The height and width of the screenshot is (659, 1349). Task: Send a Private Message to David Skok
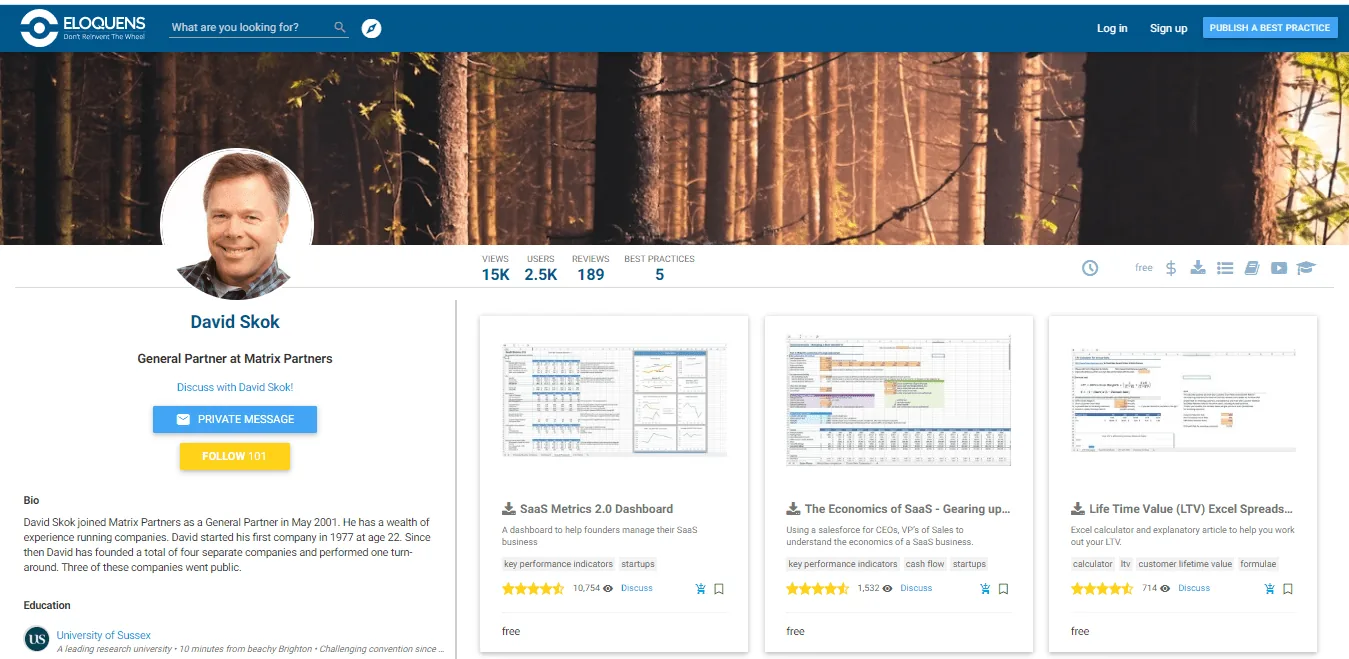coord(235,419)
